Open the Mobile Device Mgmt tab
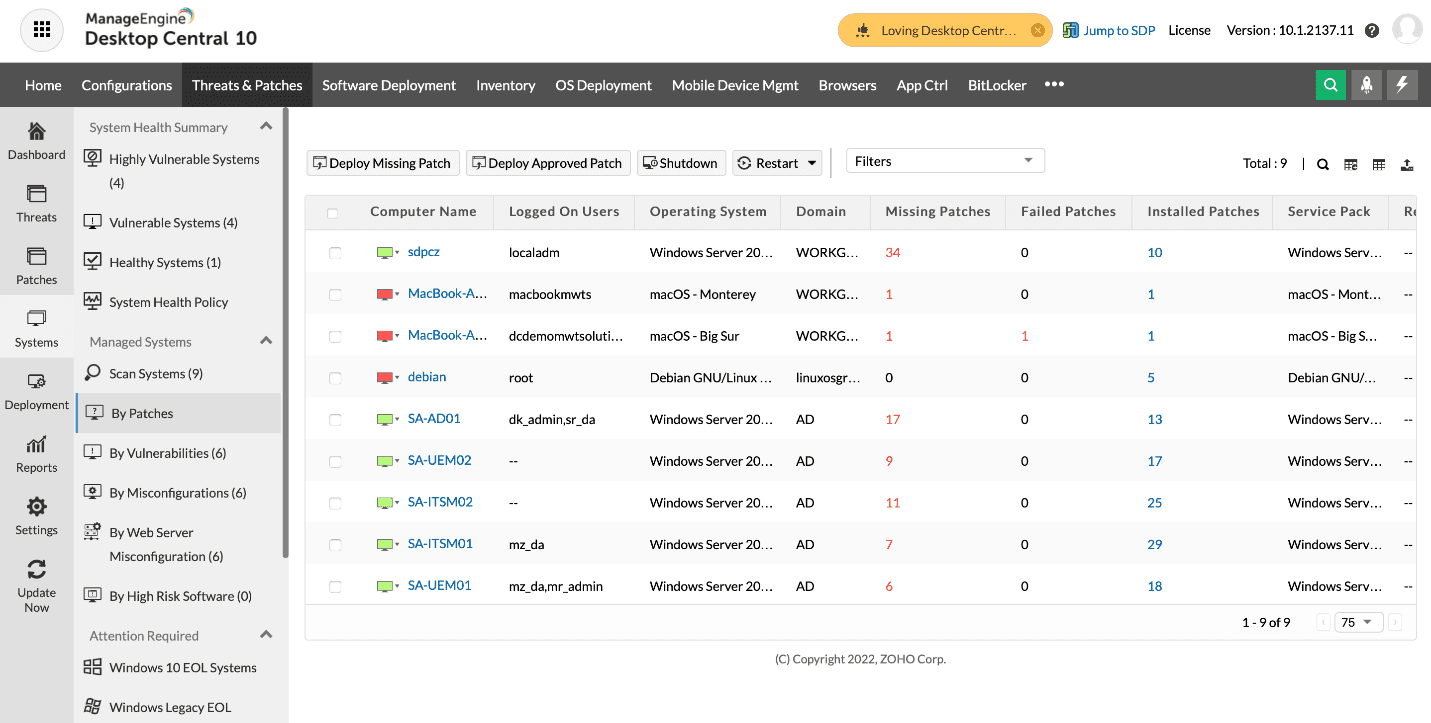 735,85
